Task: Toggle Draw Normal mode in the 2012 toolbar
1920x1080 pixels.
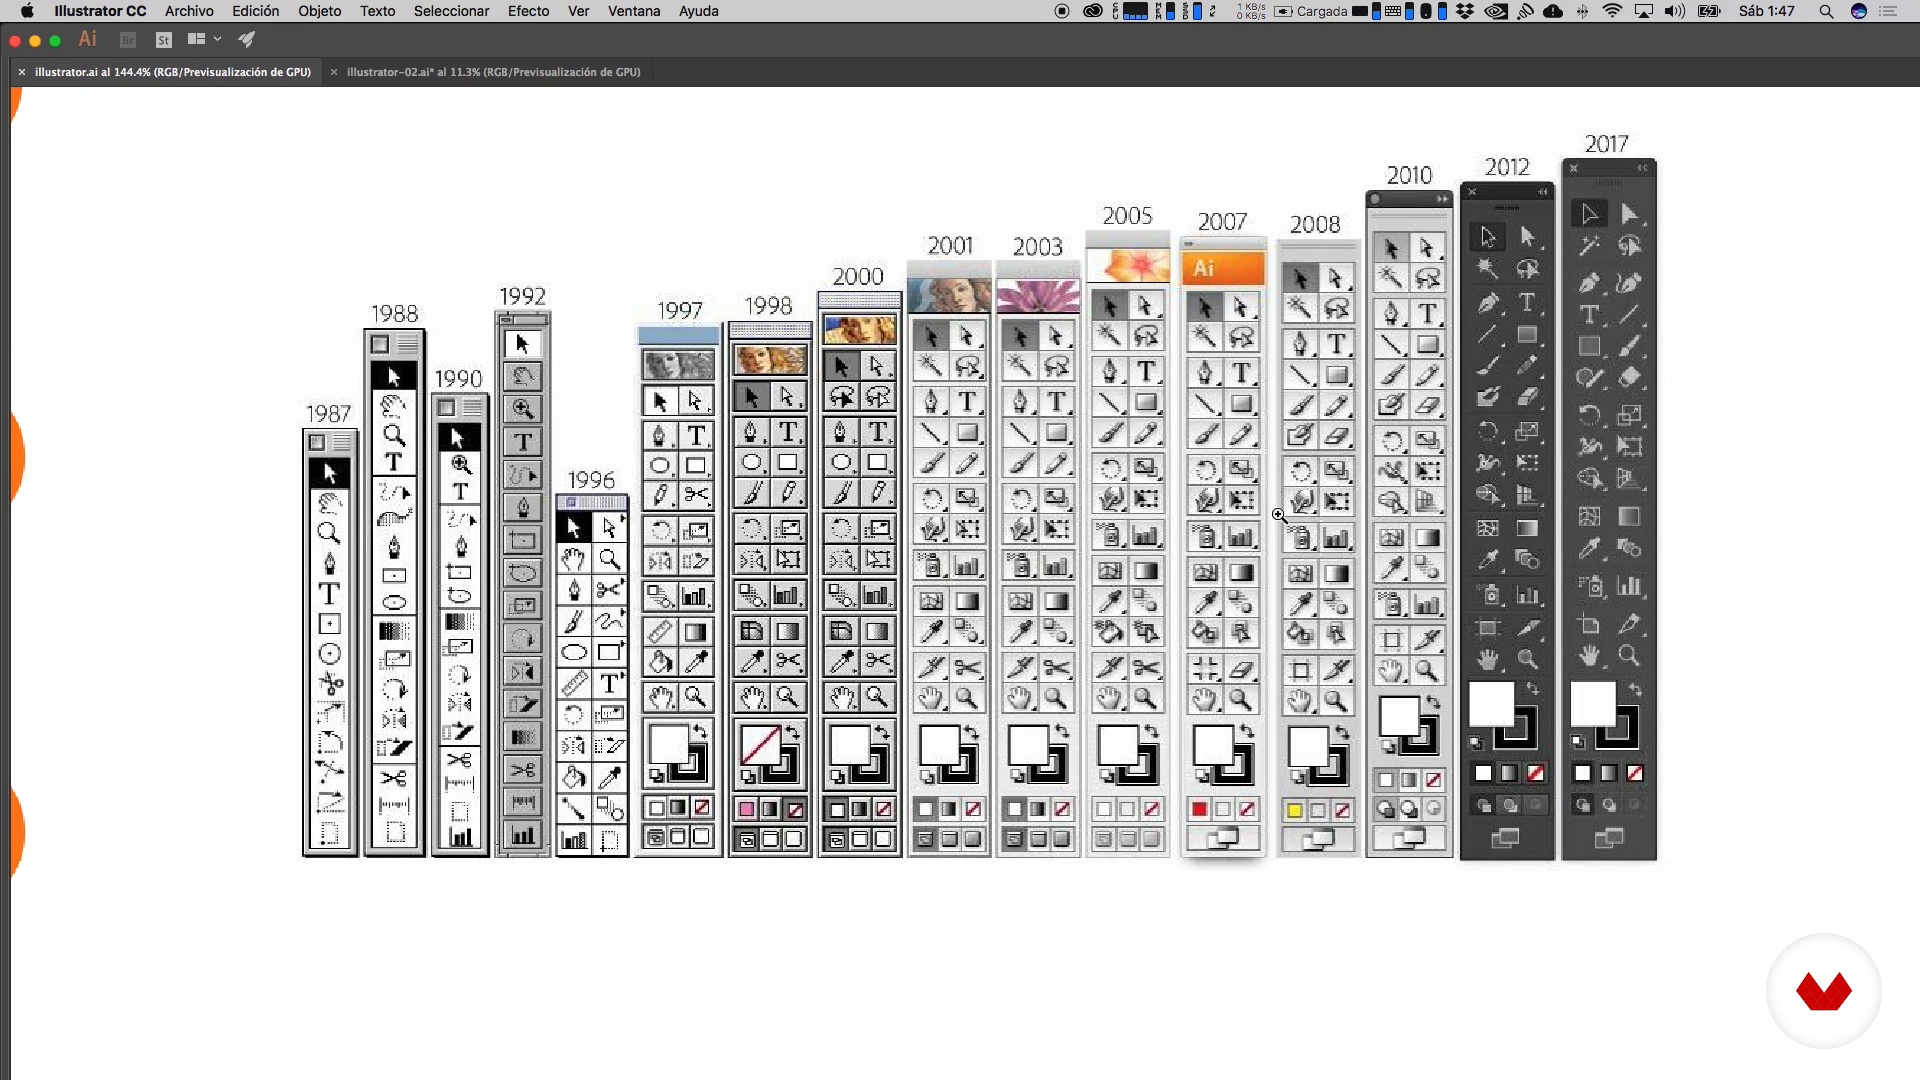Action: tap(1483, 805)
